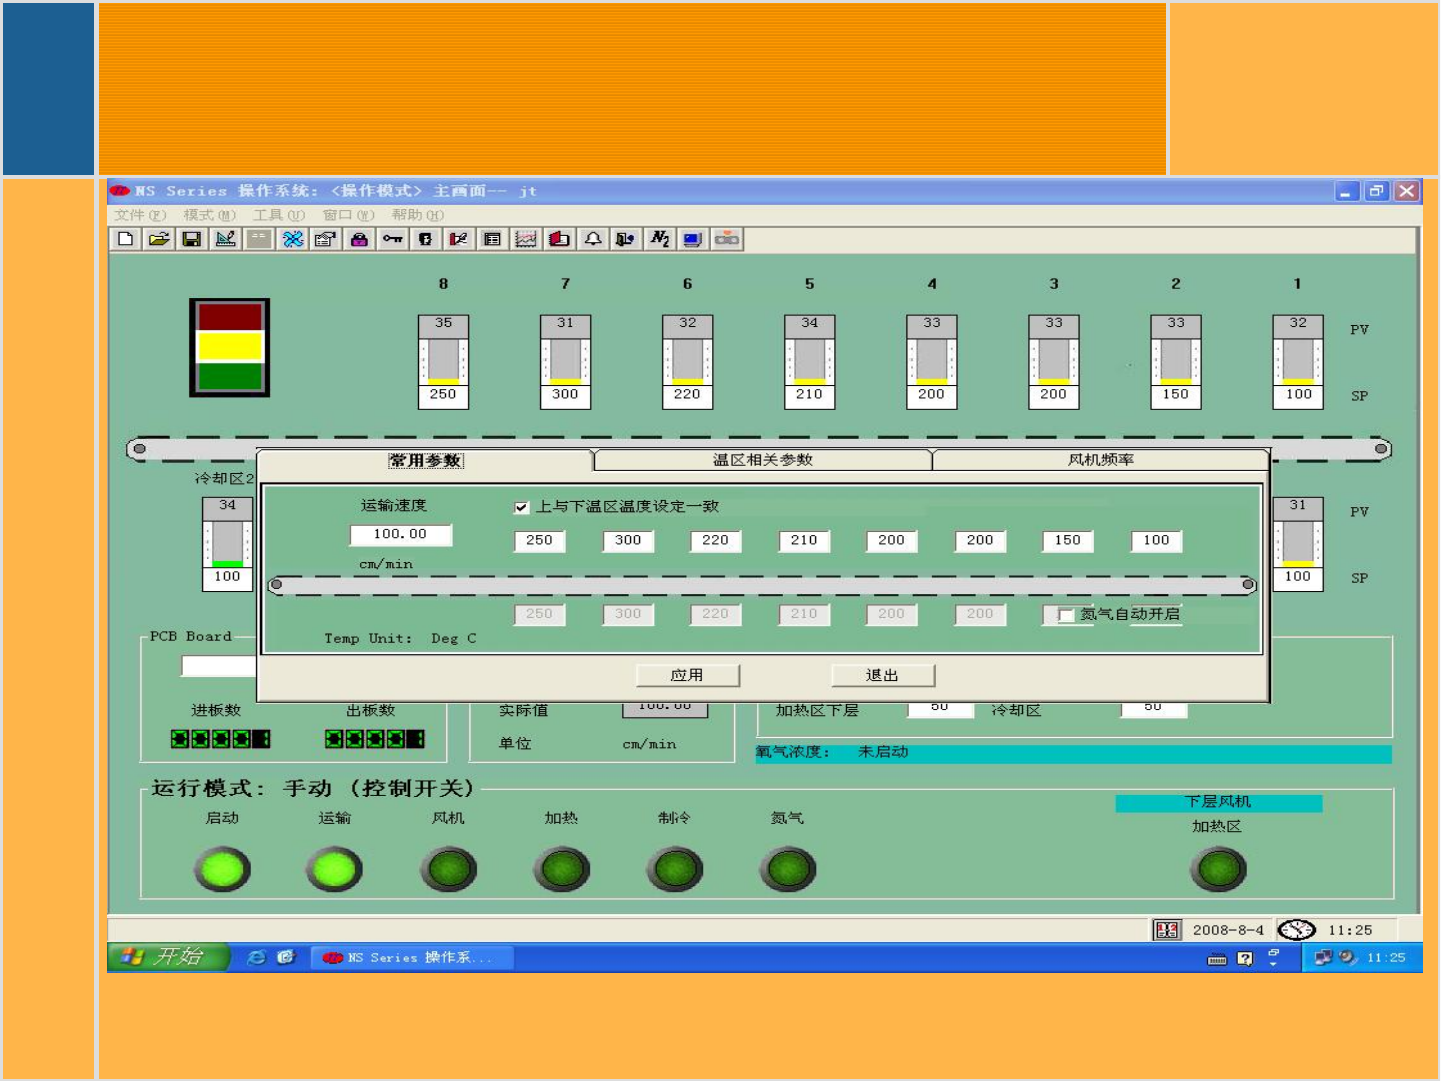Click the blue monitor toolbar icon

[x=692, y=239]
